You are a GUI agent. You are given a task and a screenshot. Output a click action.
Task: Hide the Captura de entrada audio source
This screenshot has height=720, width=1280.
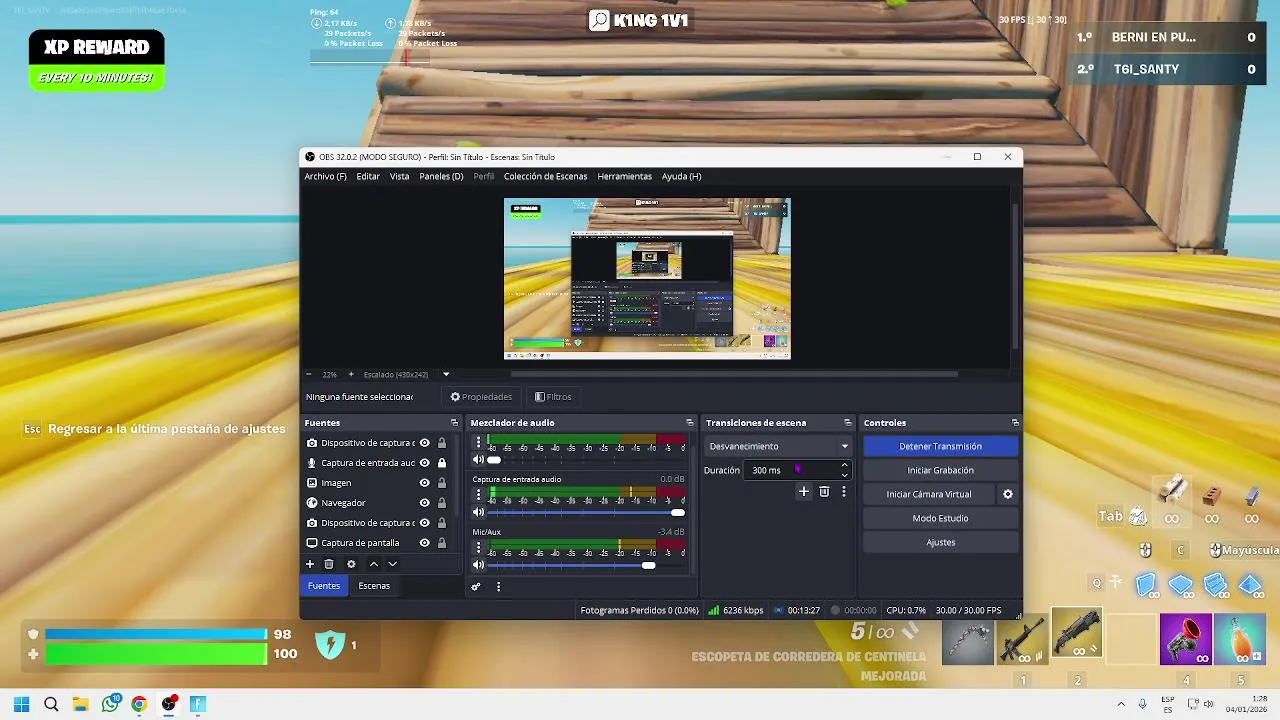[x=424, y=463]
